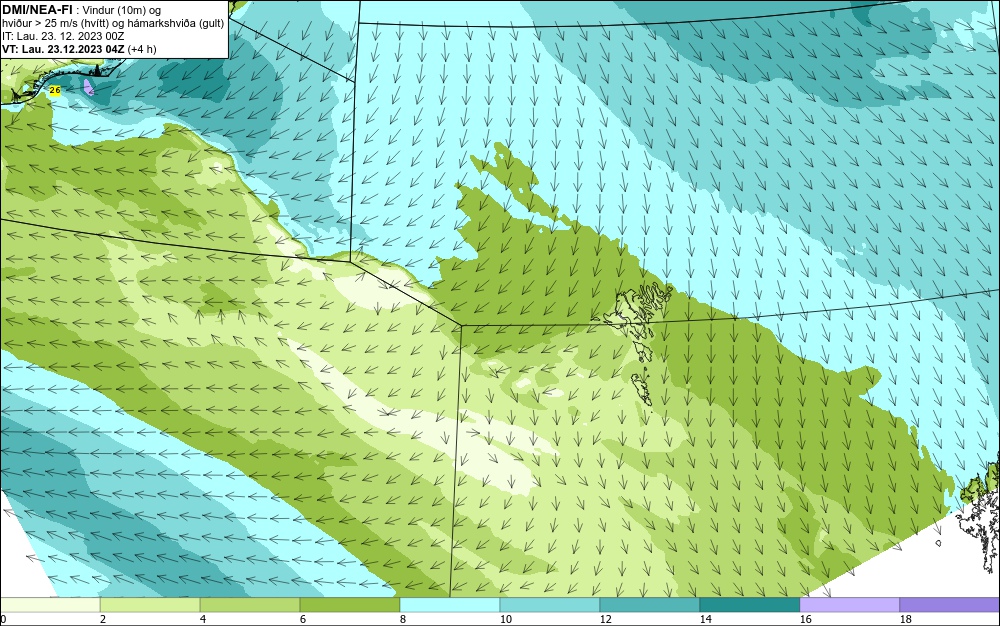Click the "DMI/NEA-FI" title text
The width and height of the screenshot is (1000, 626).
tap(36, 9)
